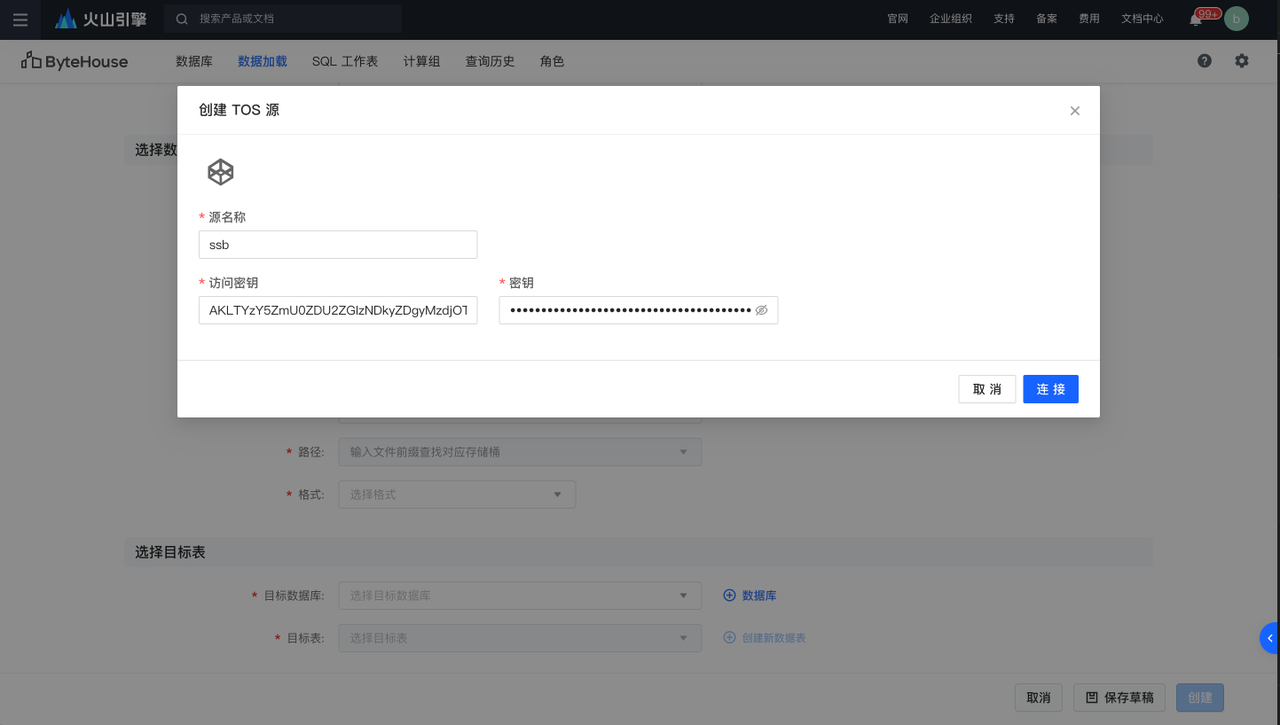
Task: Click the 备案 link
Action: (x=1047, y=19)
